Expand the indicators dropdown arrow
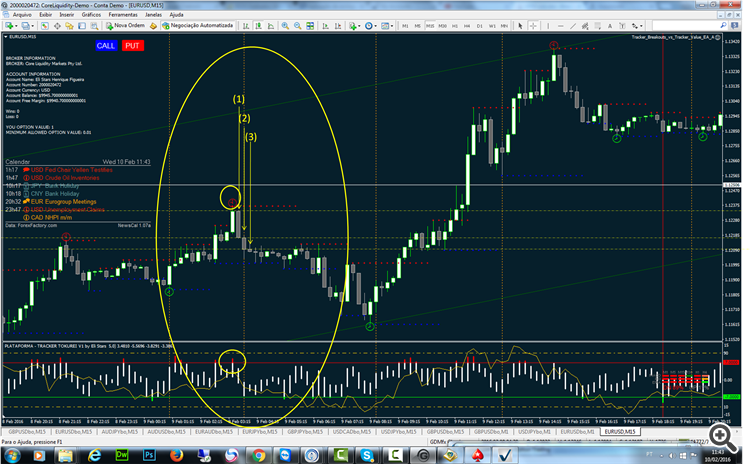The image size is (750, 464). tap(359, 26)
